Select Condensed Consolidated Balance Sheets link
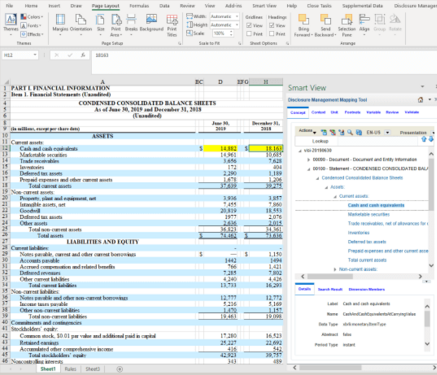 (x=362, y=178)
